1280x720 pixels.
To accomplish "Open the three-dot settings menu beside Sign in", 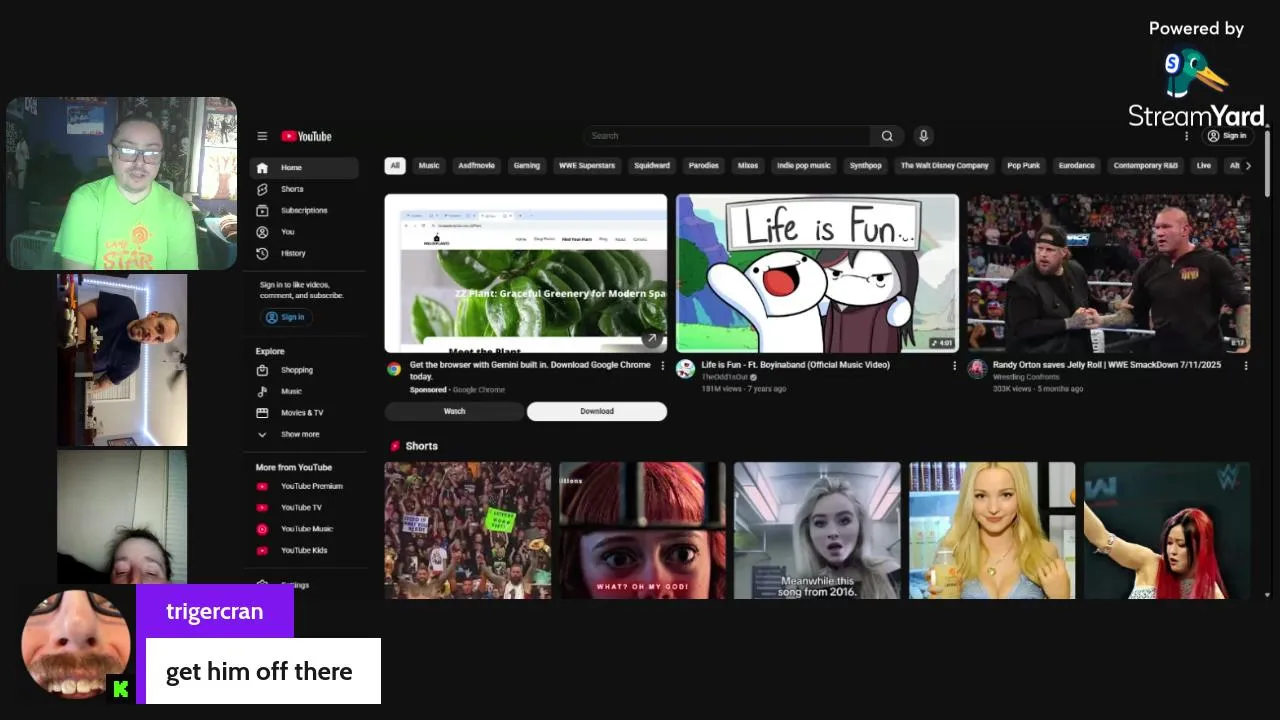I will [1186, 136].
